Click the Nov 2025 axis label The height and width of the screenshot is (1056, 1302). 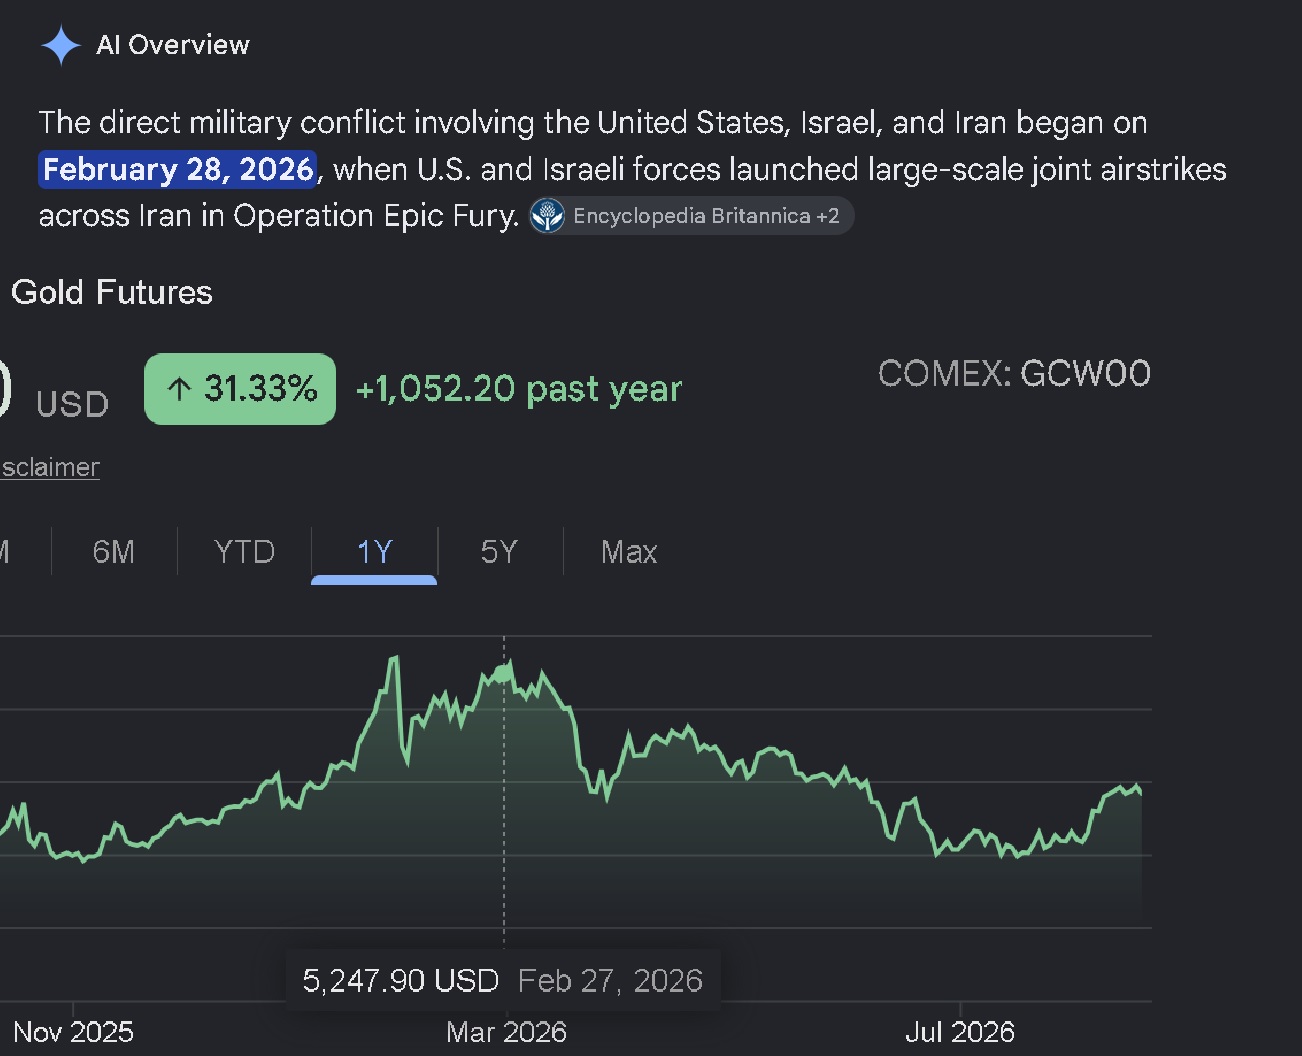pyautogui.click(x=73, y=1032)
